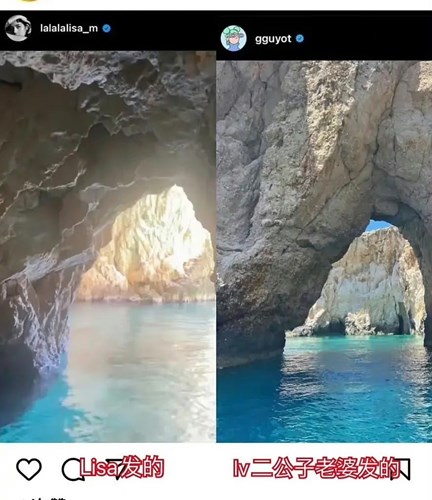Screen dimensions: 432x500
Task: Open the left sea cave photo
Action: [108, 247]
